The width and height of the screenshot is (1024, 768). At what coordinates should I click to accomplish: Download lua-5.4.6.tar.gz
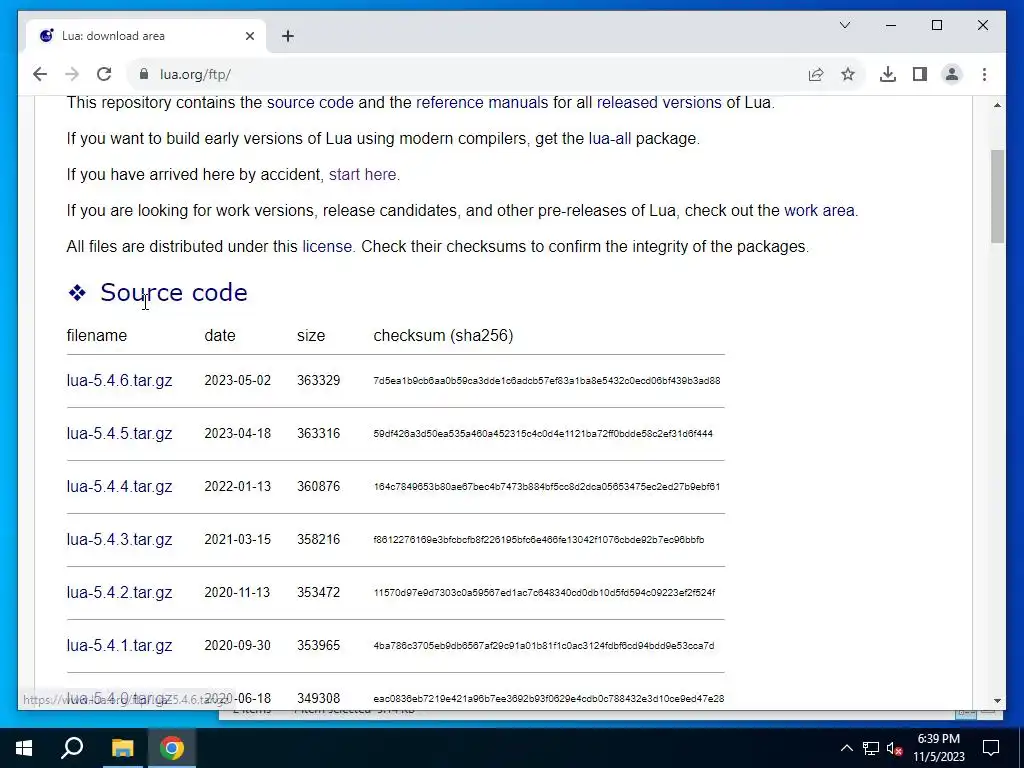pos(120,381)
